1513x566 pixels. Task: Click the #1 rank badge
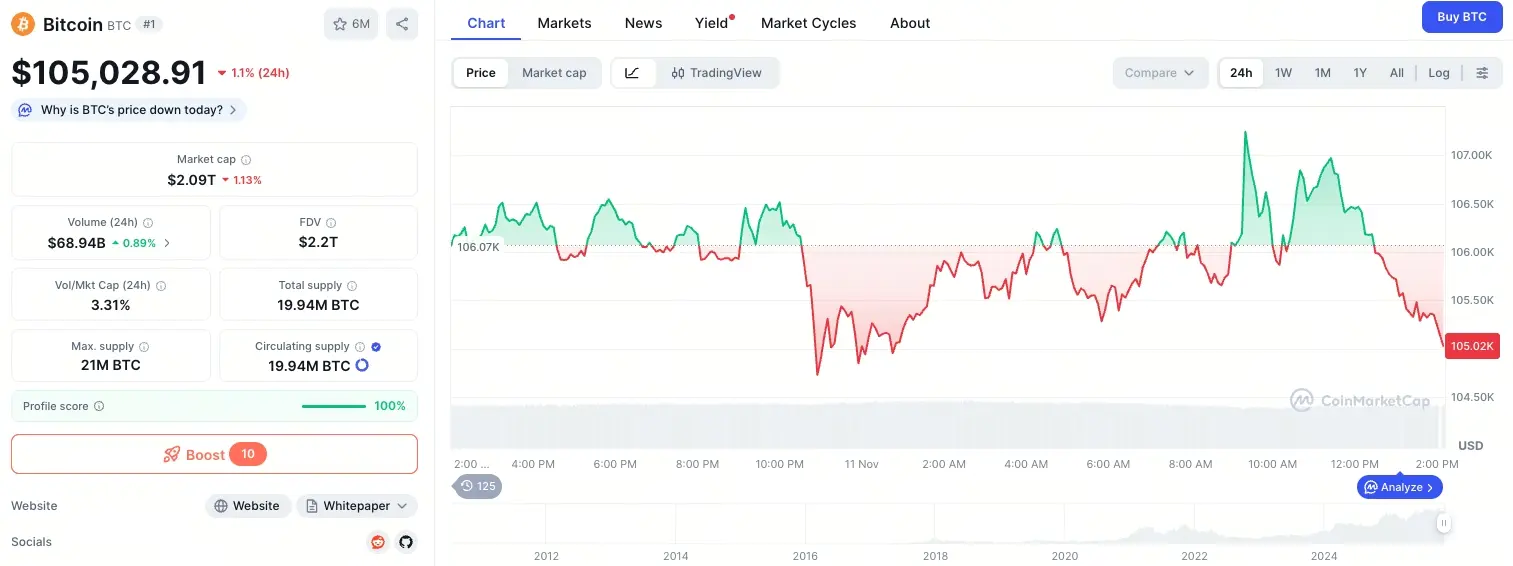[149, 24]
